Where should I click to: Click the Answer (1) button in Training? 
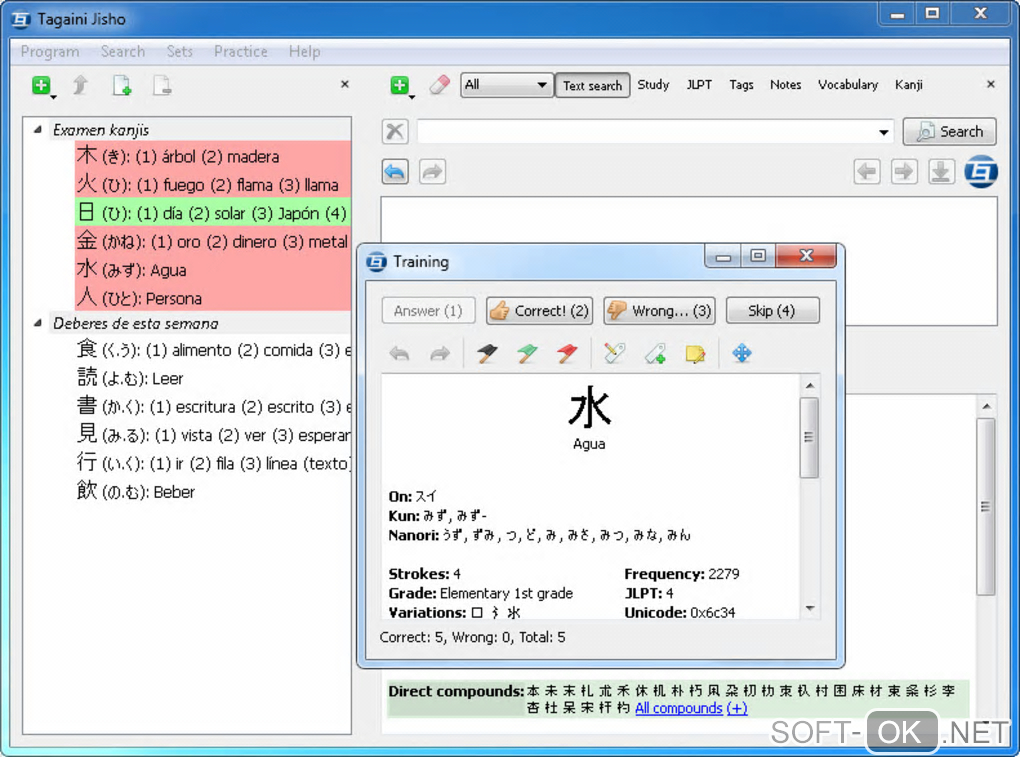tap(428, 311)
